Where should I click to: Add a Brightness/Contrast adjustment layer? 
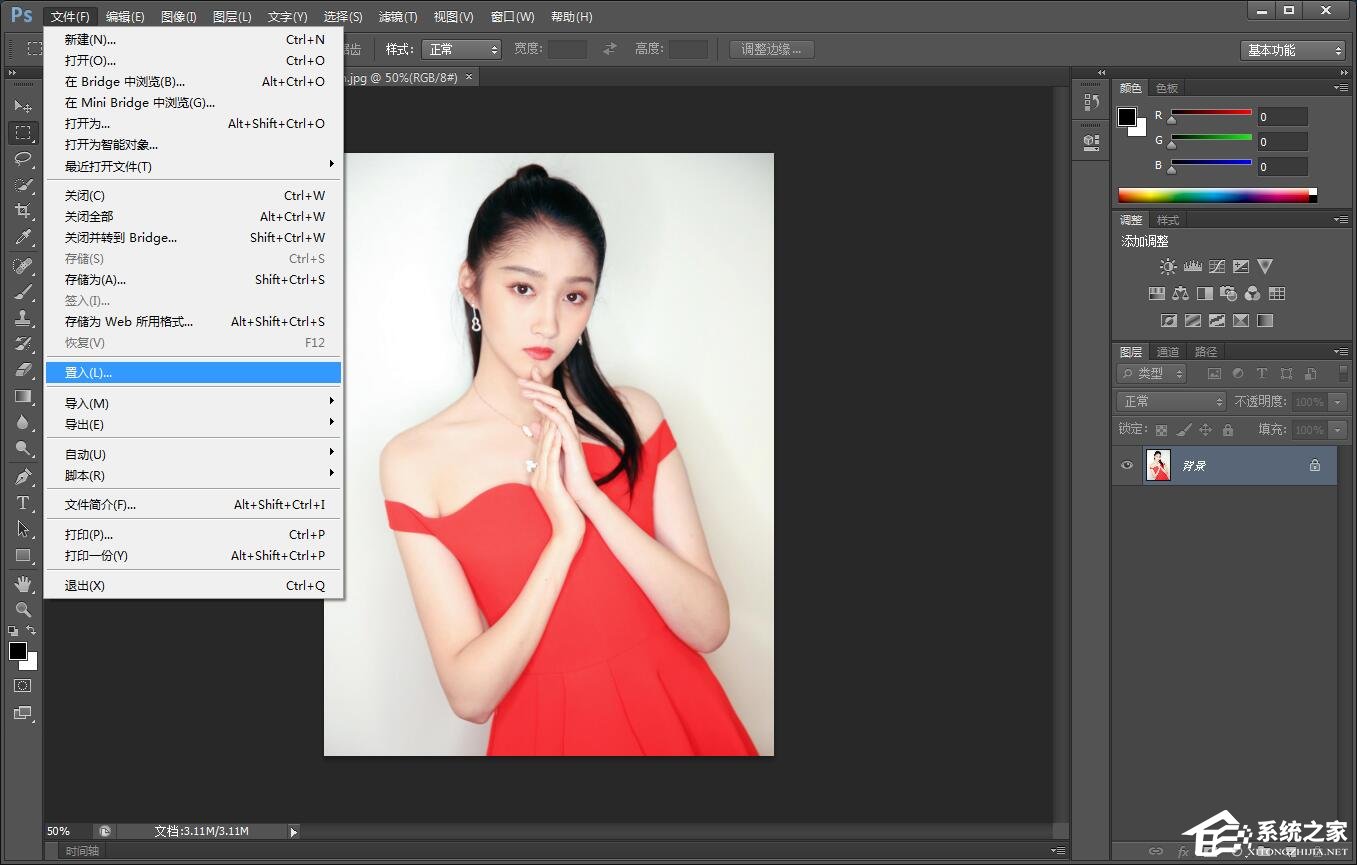[1167, 266]
